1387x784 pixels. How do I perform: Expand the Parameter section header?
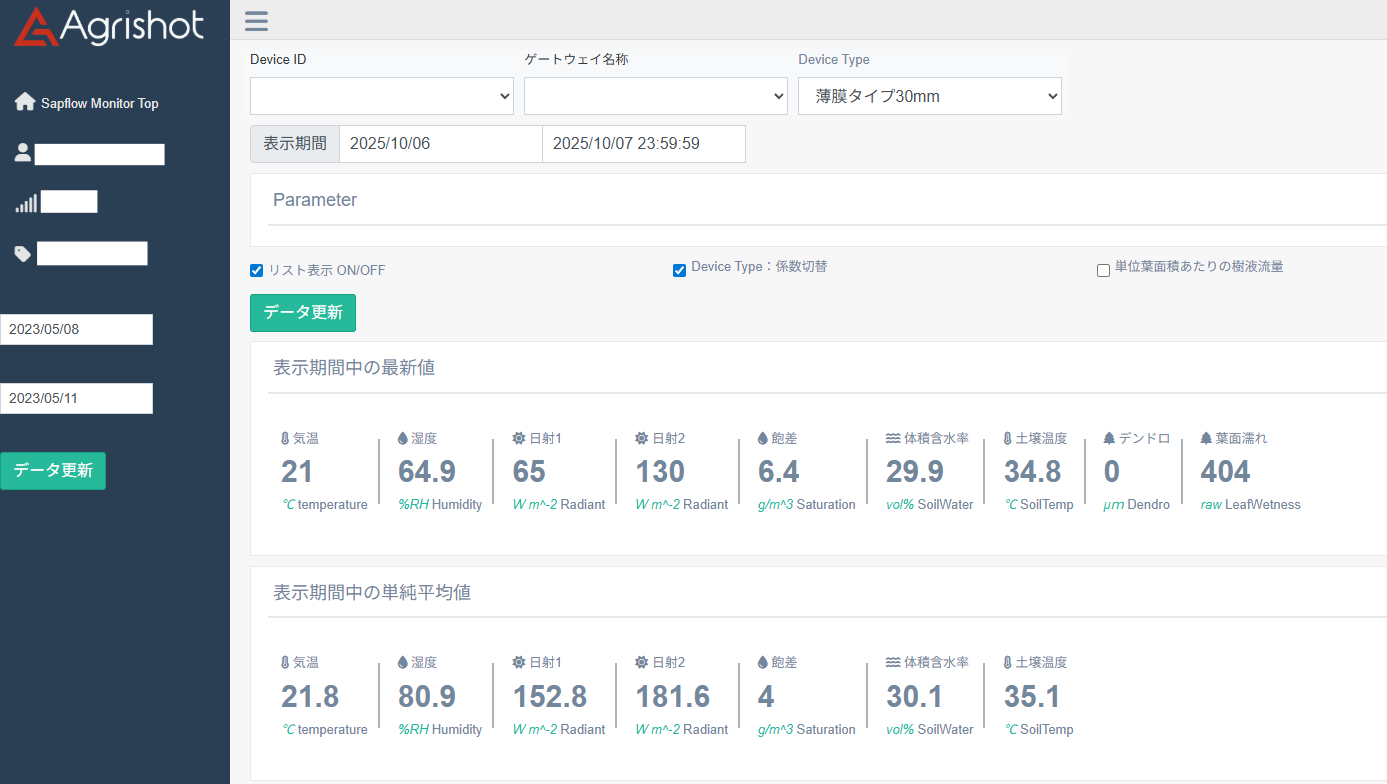tap(315, 200)
